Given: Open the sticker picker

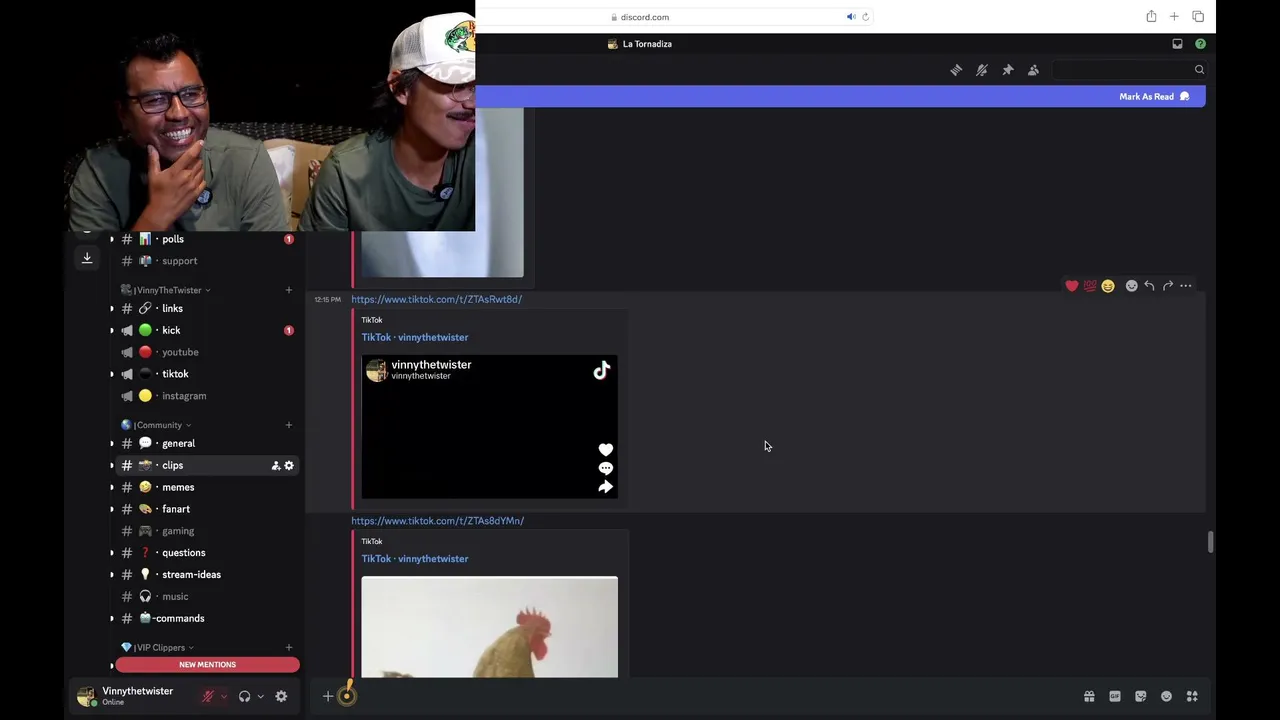Looking at the screenshot, I should pos(1140,696).
